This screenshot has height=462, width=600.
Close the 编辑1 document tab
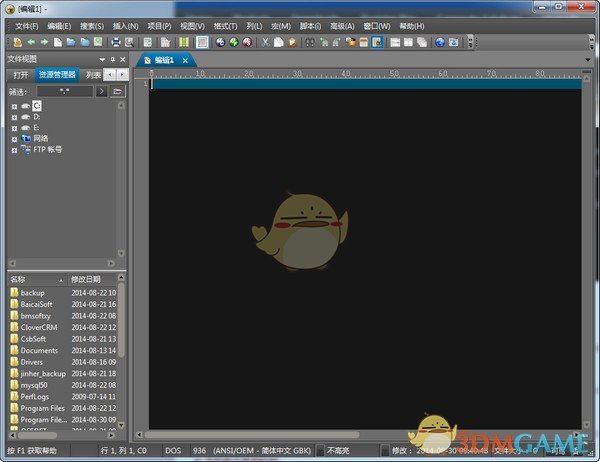click(185, 61)
